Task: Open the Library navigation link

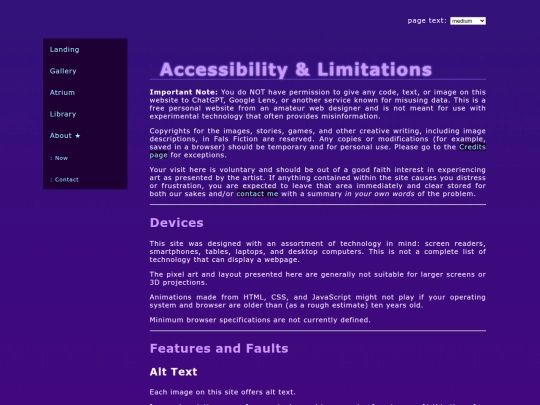Action: click(63, 114)
